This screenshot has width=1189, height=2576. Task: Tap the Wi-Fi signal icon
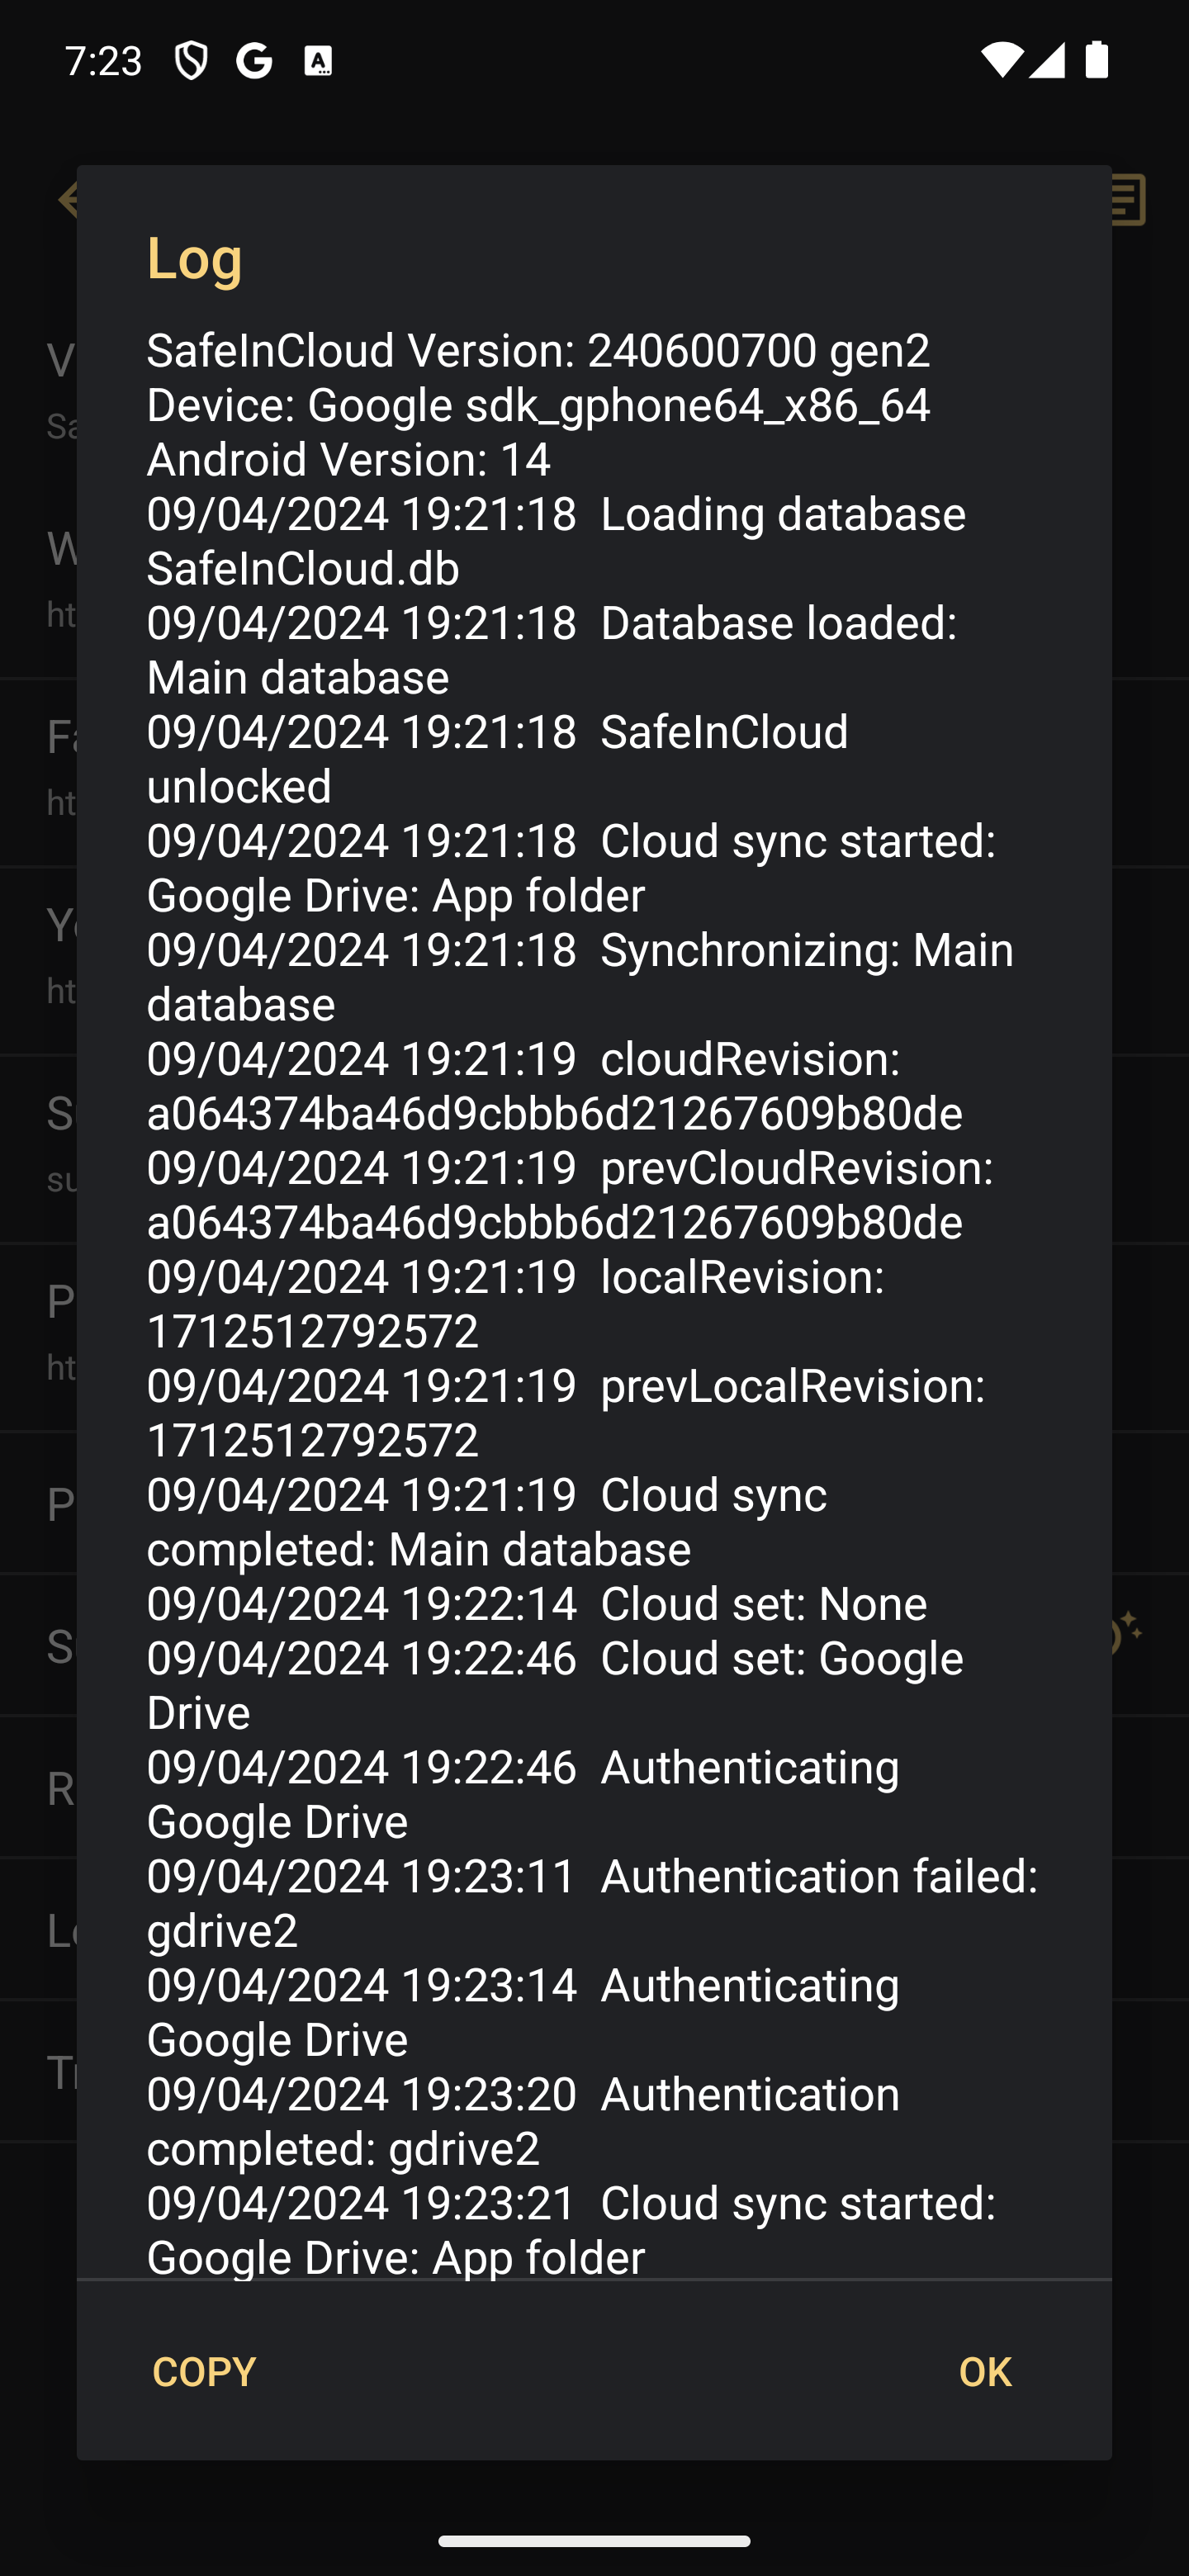pos(1001,60)
